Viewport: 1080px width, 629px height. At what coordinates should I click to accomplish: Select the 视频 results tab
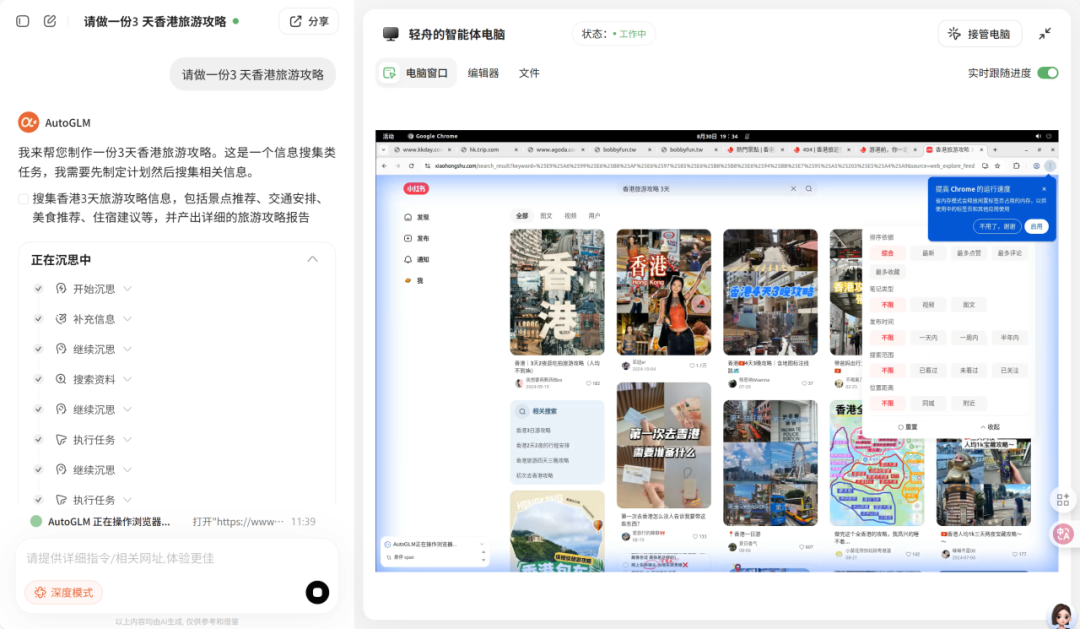570,216
